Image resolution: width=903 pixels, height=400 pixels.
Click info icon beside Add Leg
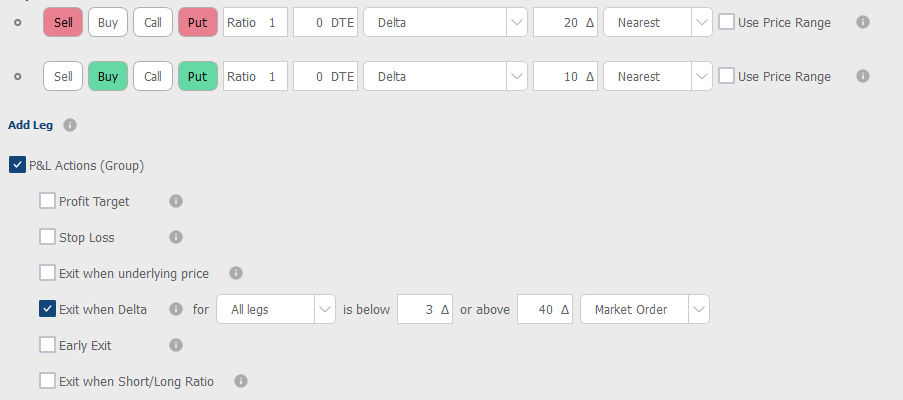click(x=70, y=125)
